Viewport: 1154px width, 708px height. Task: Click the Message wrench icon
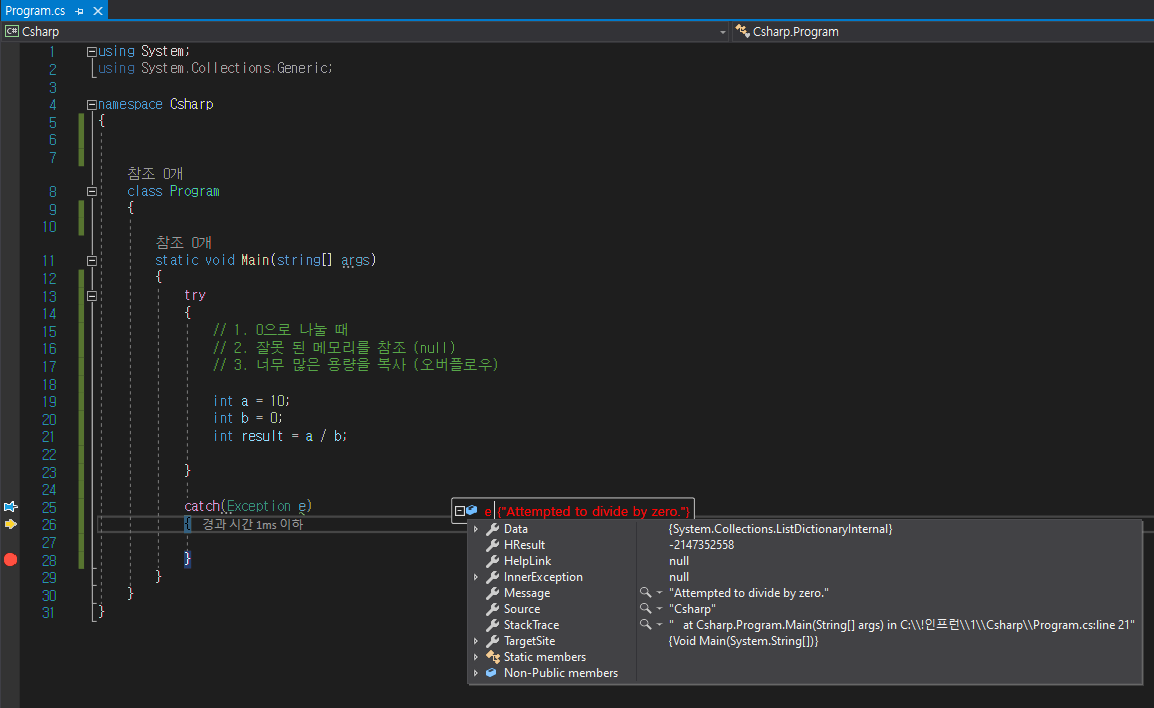point(492,593)
